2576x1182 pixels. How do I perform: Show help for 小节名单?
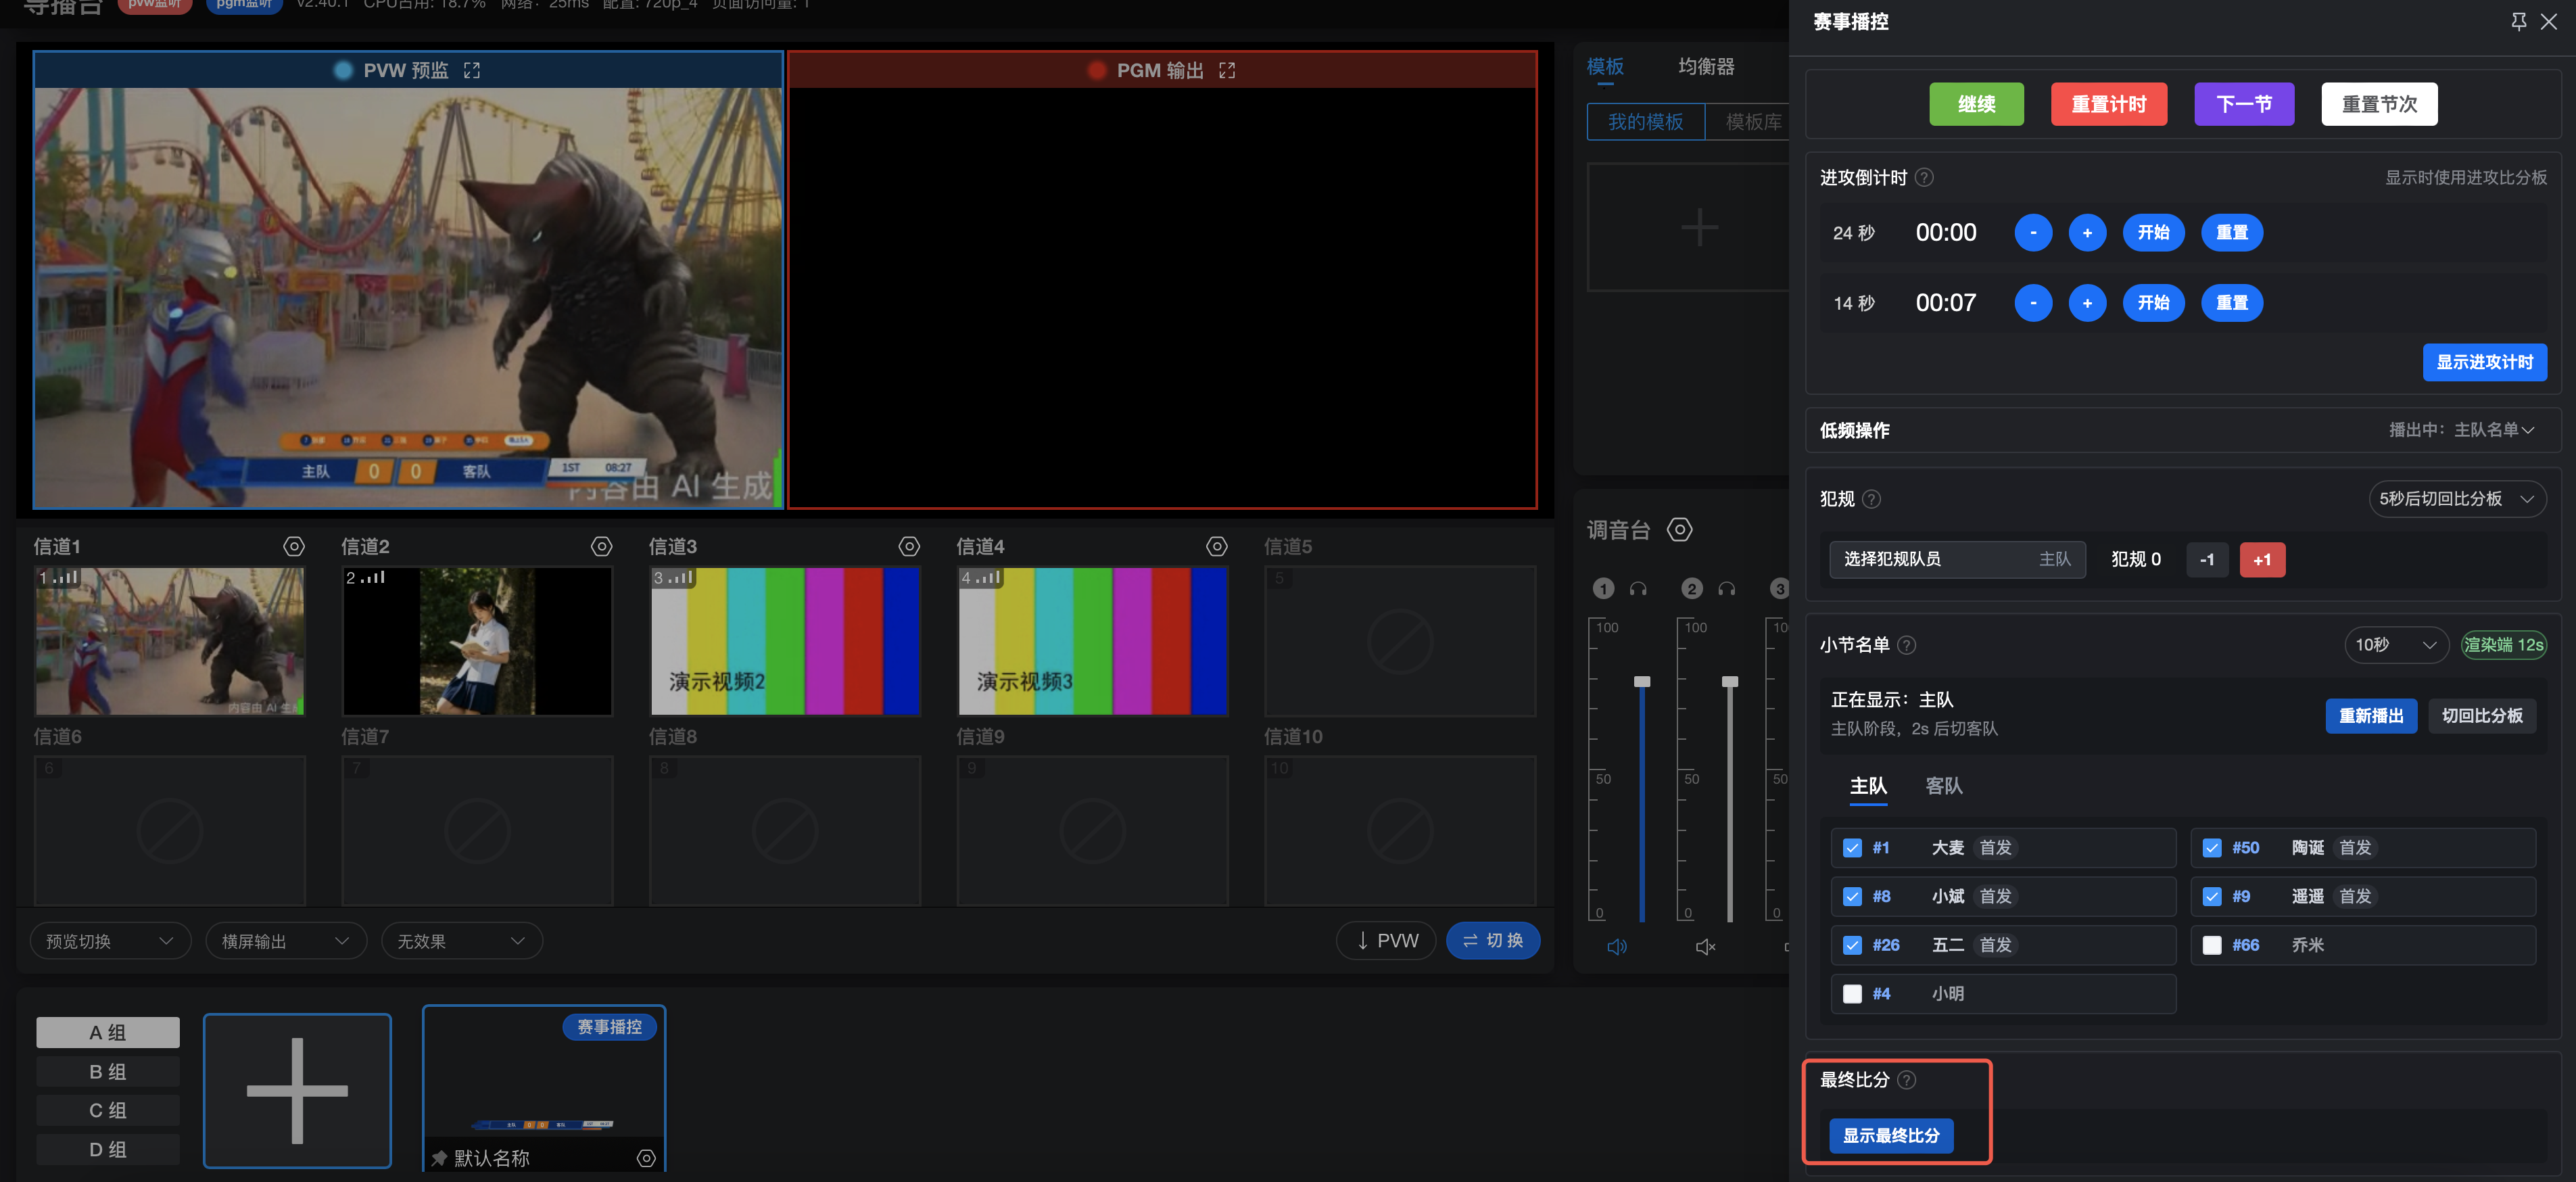[x=1907, y=645]
